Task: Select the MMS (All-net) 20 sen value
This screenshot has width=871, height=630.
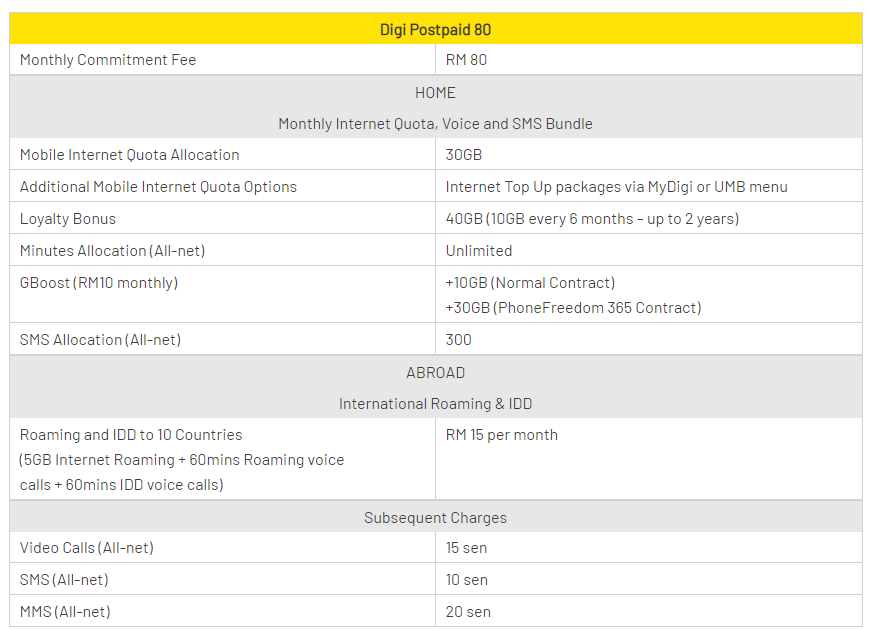Action: point(468,612)
